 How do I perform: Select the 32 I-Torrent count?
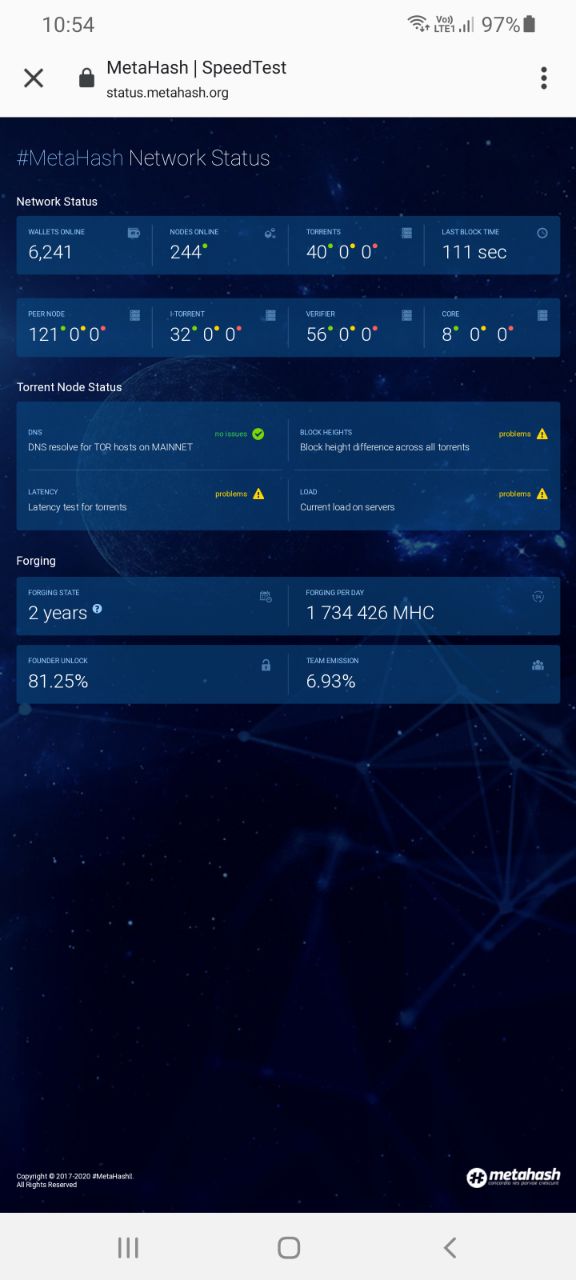click(x=180, y=334)
